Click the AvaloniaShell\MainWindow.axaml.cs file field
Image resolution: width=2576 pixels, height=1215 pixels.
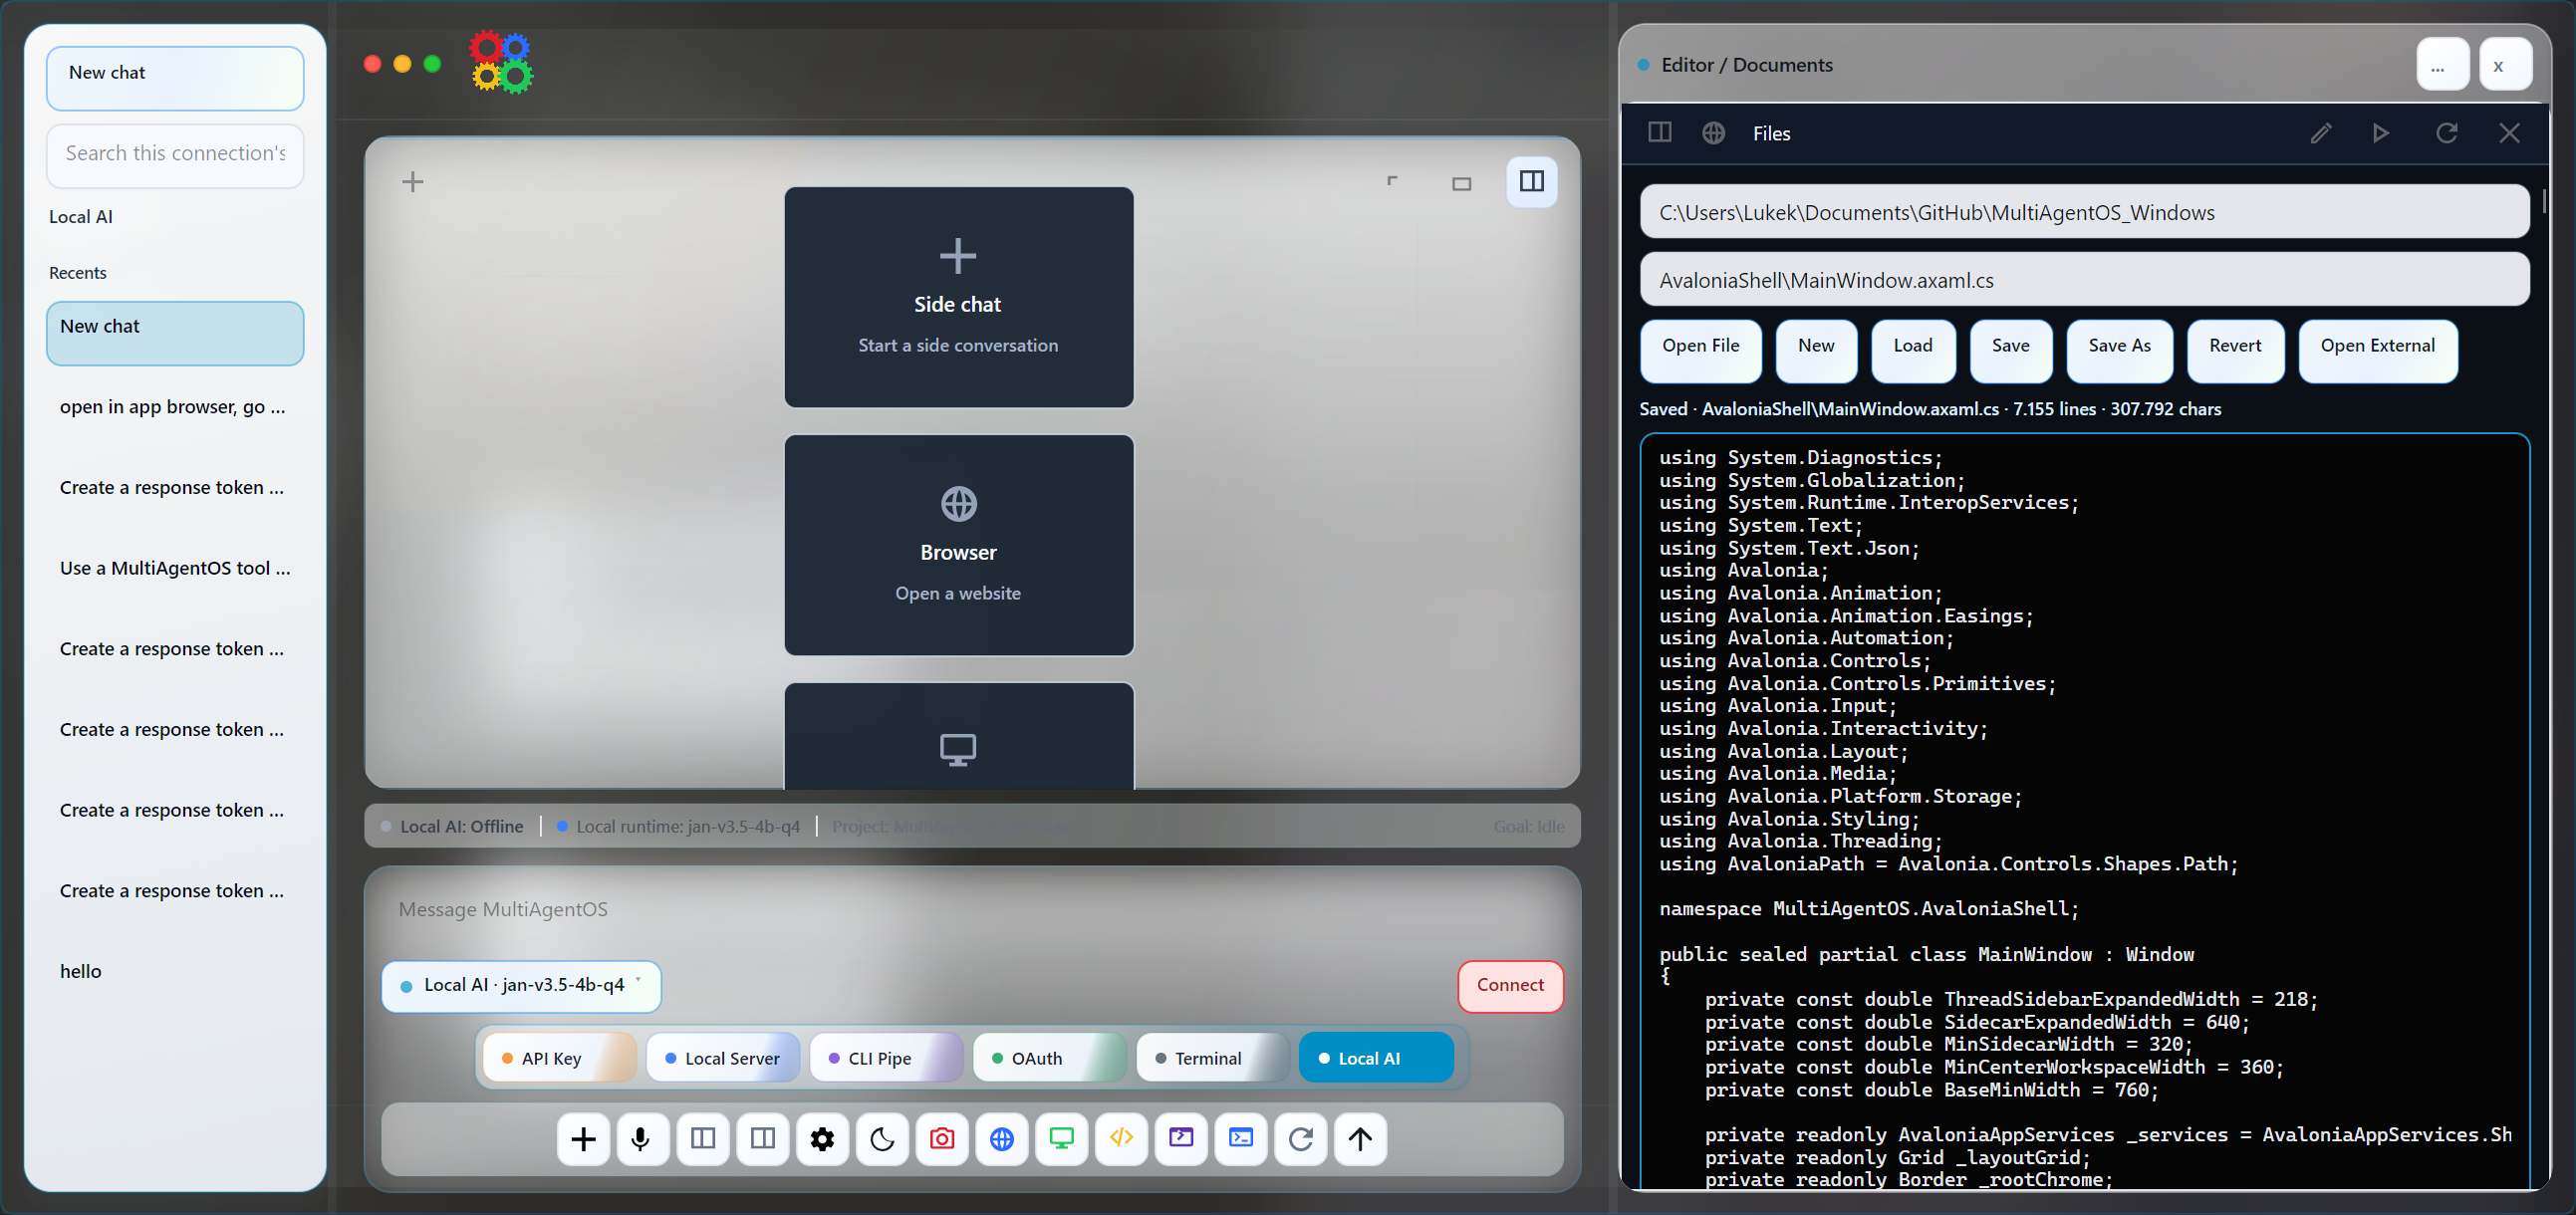click(x=2084, y=280)
